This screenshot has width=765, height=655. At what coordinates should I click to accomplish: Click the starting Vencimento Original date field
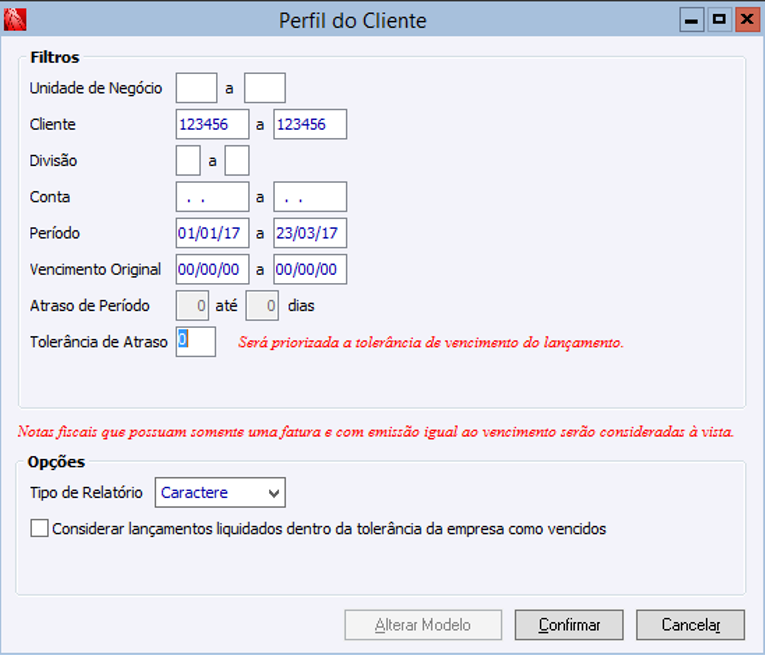(212, 269)
